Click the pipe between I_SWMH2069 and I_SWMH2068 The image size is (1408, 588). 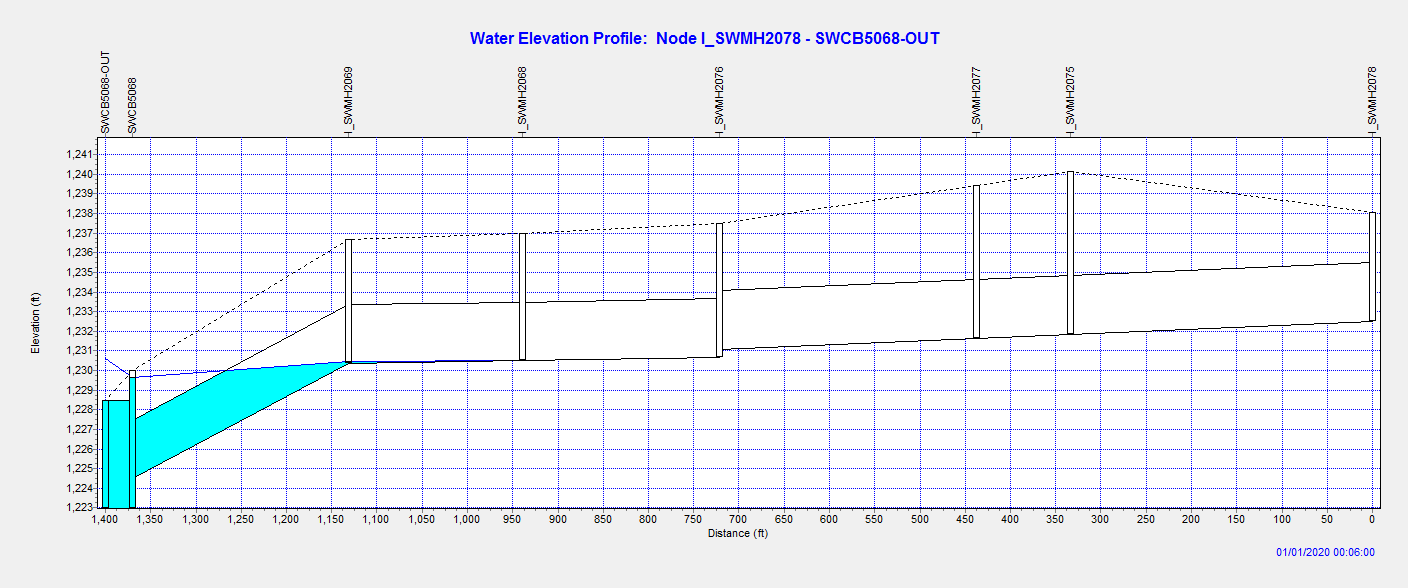pos(435,332)
